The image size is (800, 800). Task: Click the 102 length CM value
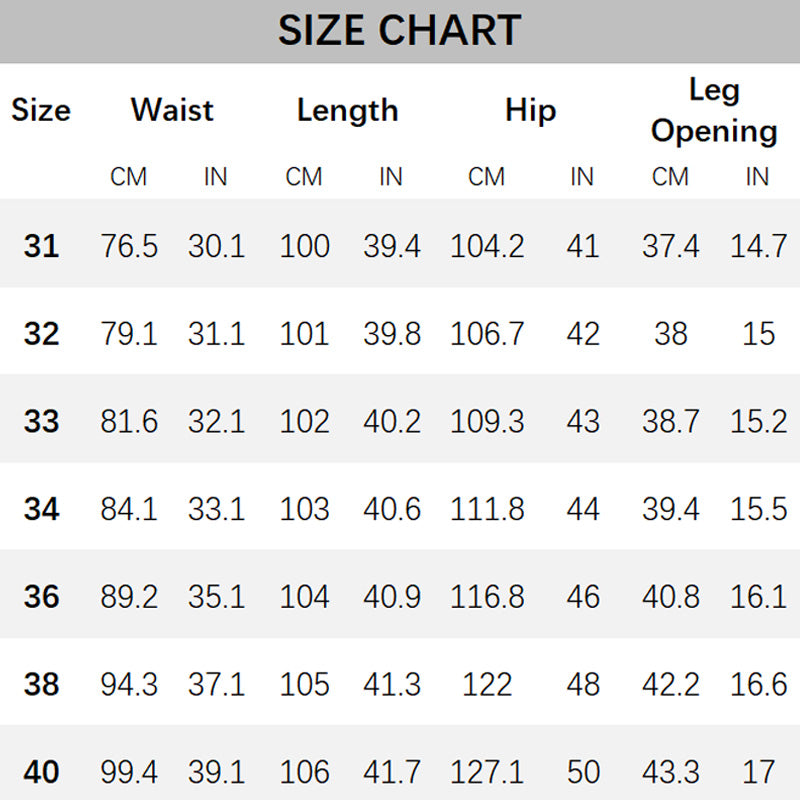(x=304, y=422)
